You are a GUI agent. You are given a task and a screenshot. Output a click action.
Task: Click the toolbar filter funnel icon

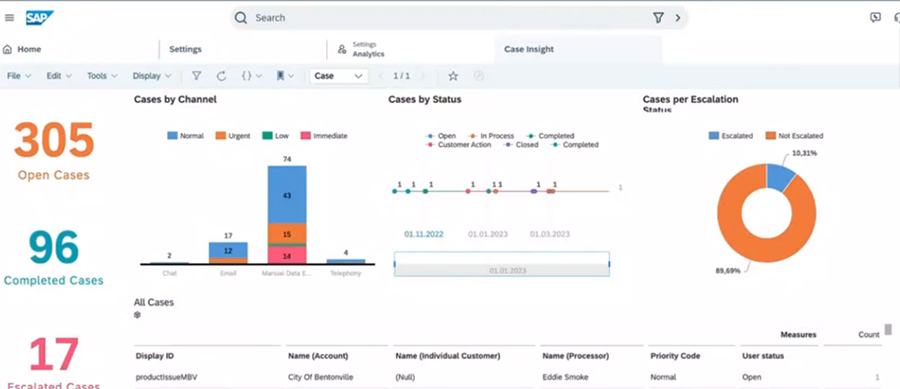[196, 76]
